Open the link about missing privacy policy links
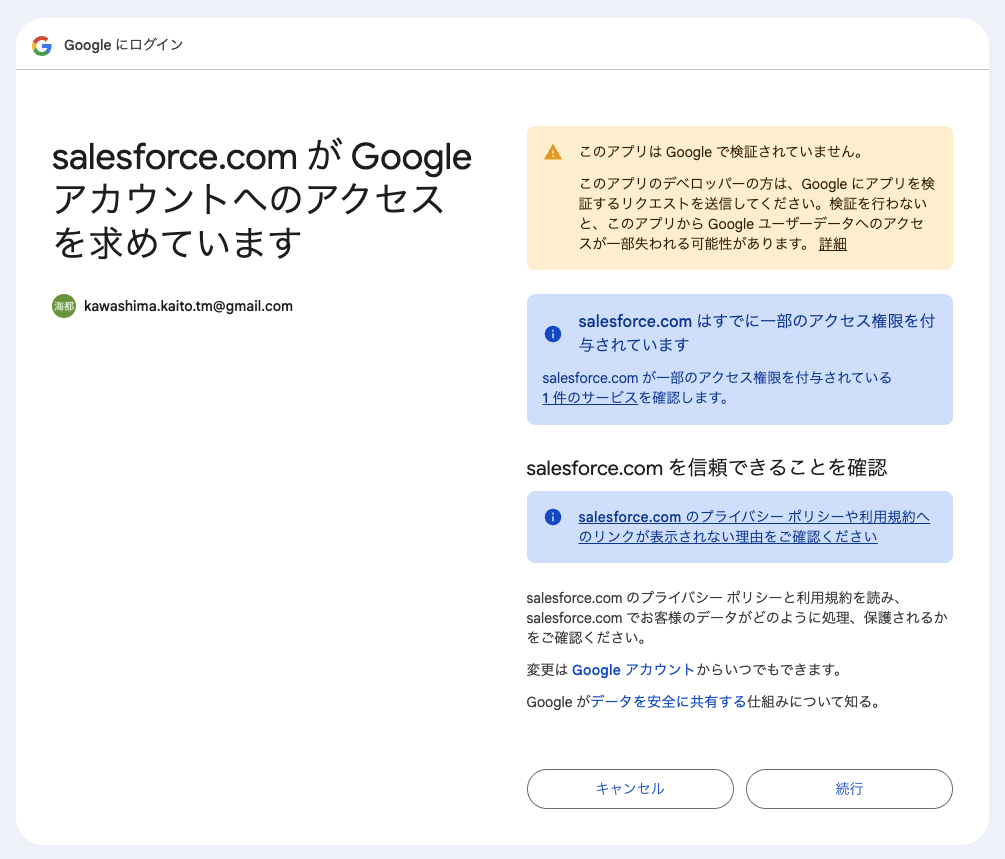This screenshot has height=859, width=1005. pyautogui.click(x=753, y=527)
